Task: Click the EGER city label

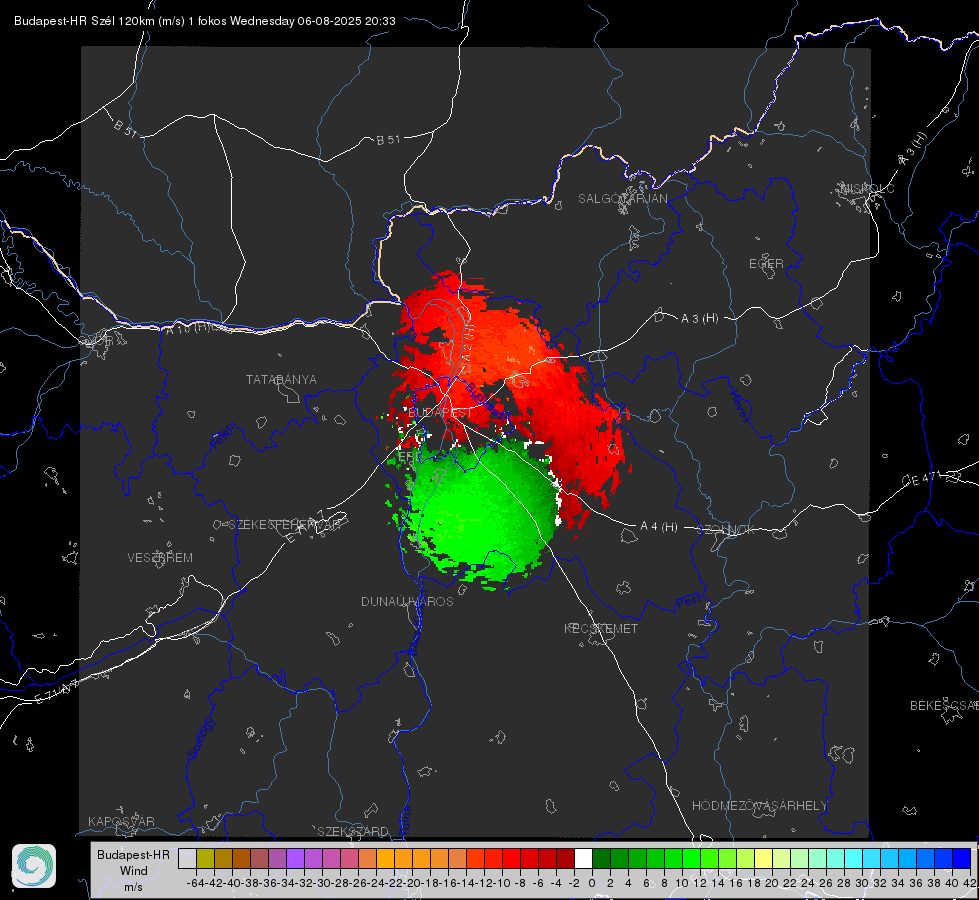Action: tap(766, 264)
